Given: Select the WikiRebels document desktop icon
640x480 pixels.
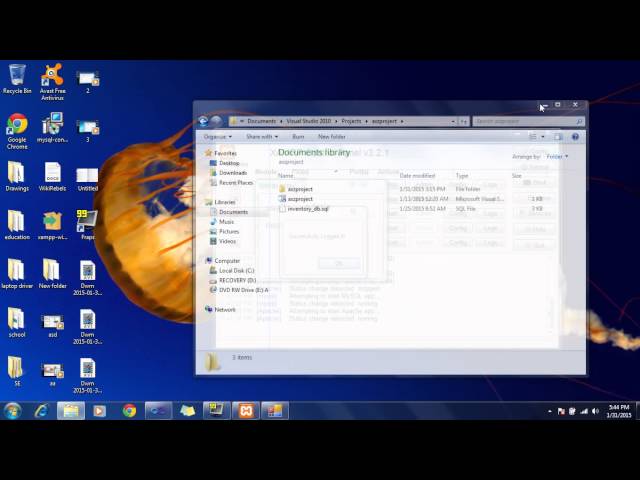Looking at the screenshot, I should (x=52, y=176).
